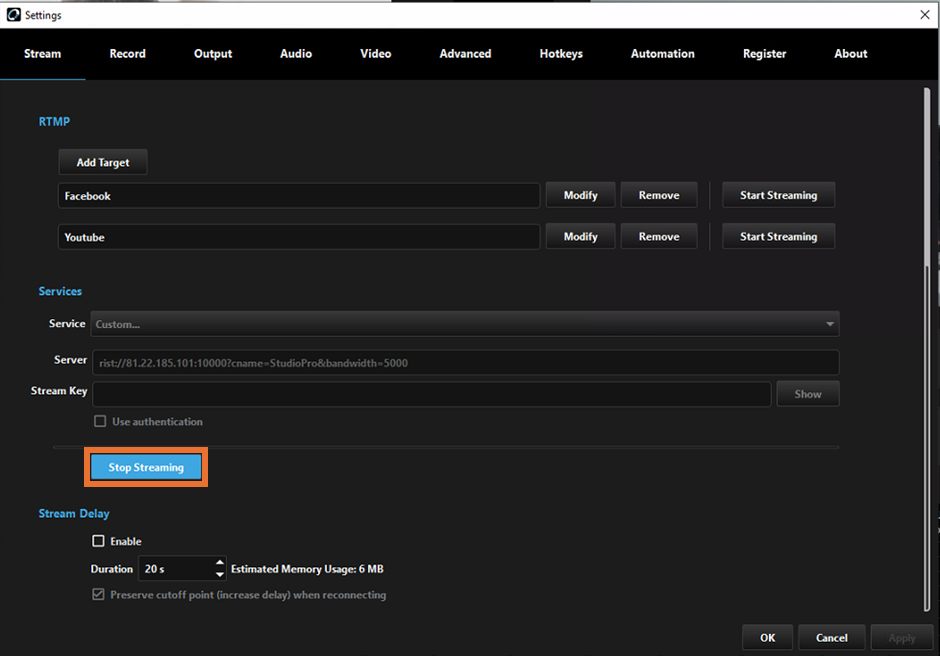Stop the active stream

[146, 466]
